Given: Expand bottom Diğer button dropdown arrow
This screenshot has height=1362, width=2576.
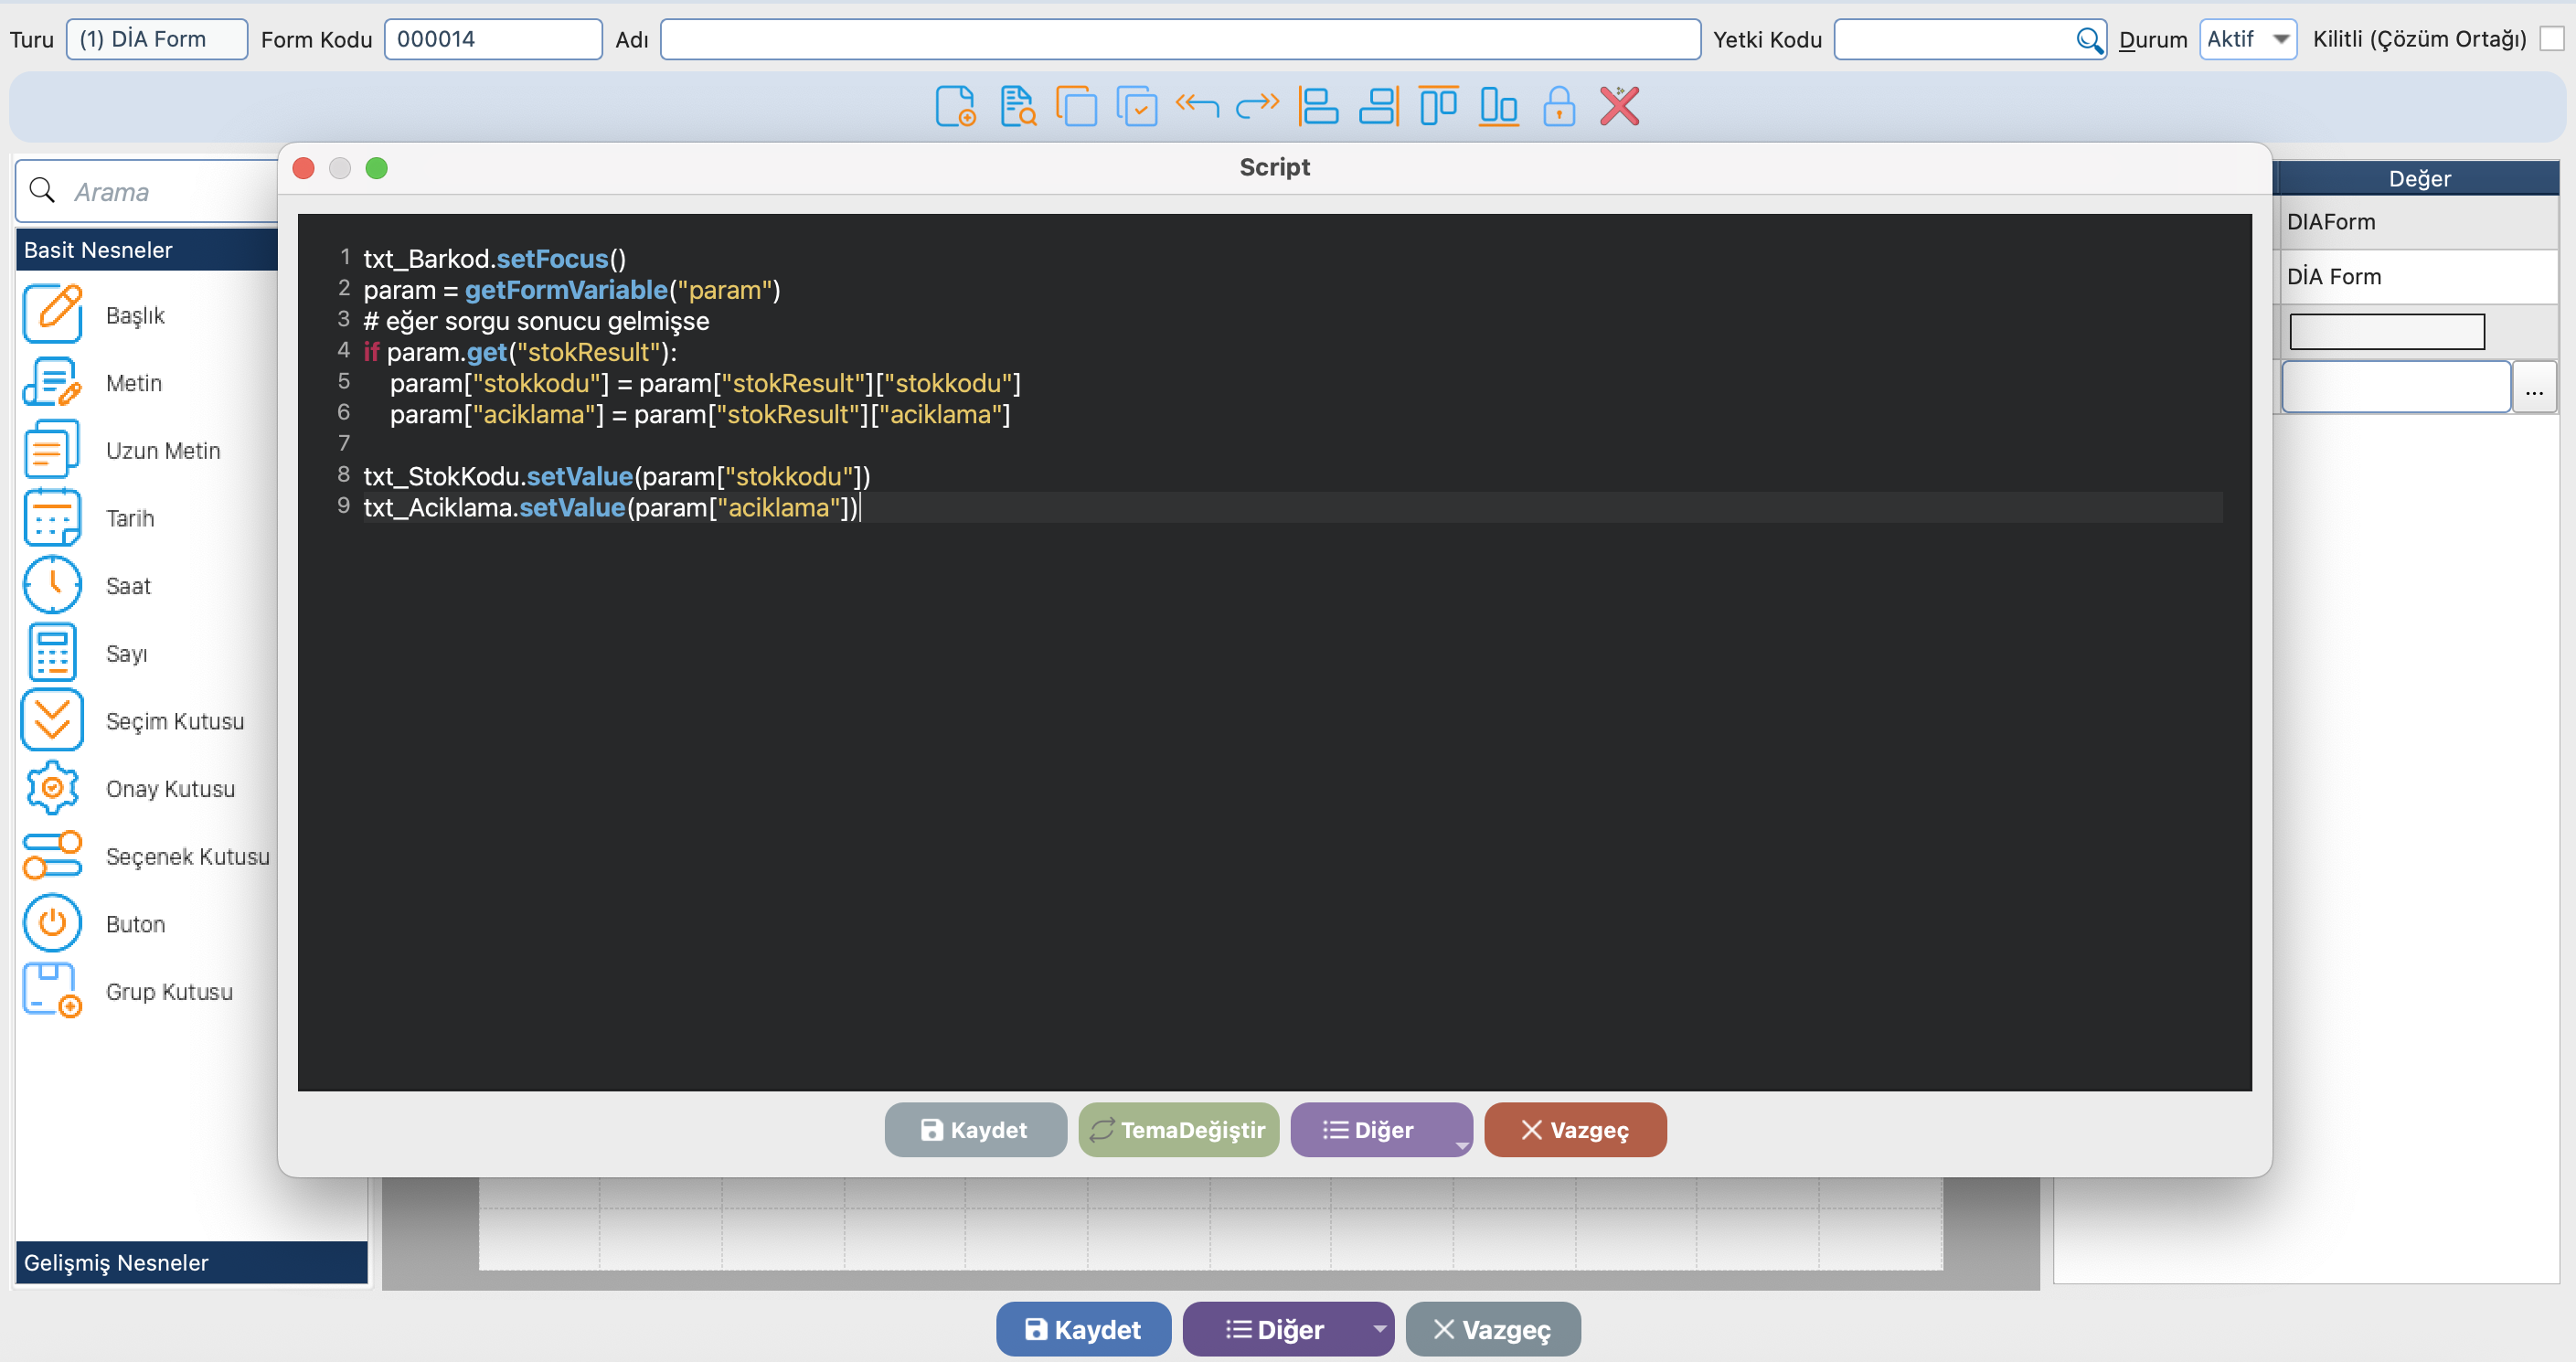Looking at the screenshot, I should [1379, 1329].
